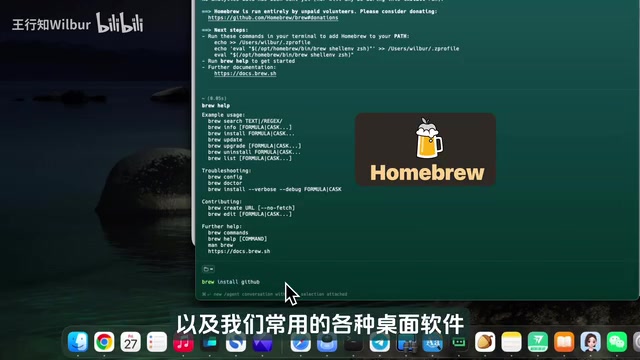Open the green chat-bubble icon app in Dock
Viewport: 640px width, 360px height.
(459, 343)
